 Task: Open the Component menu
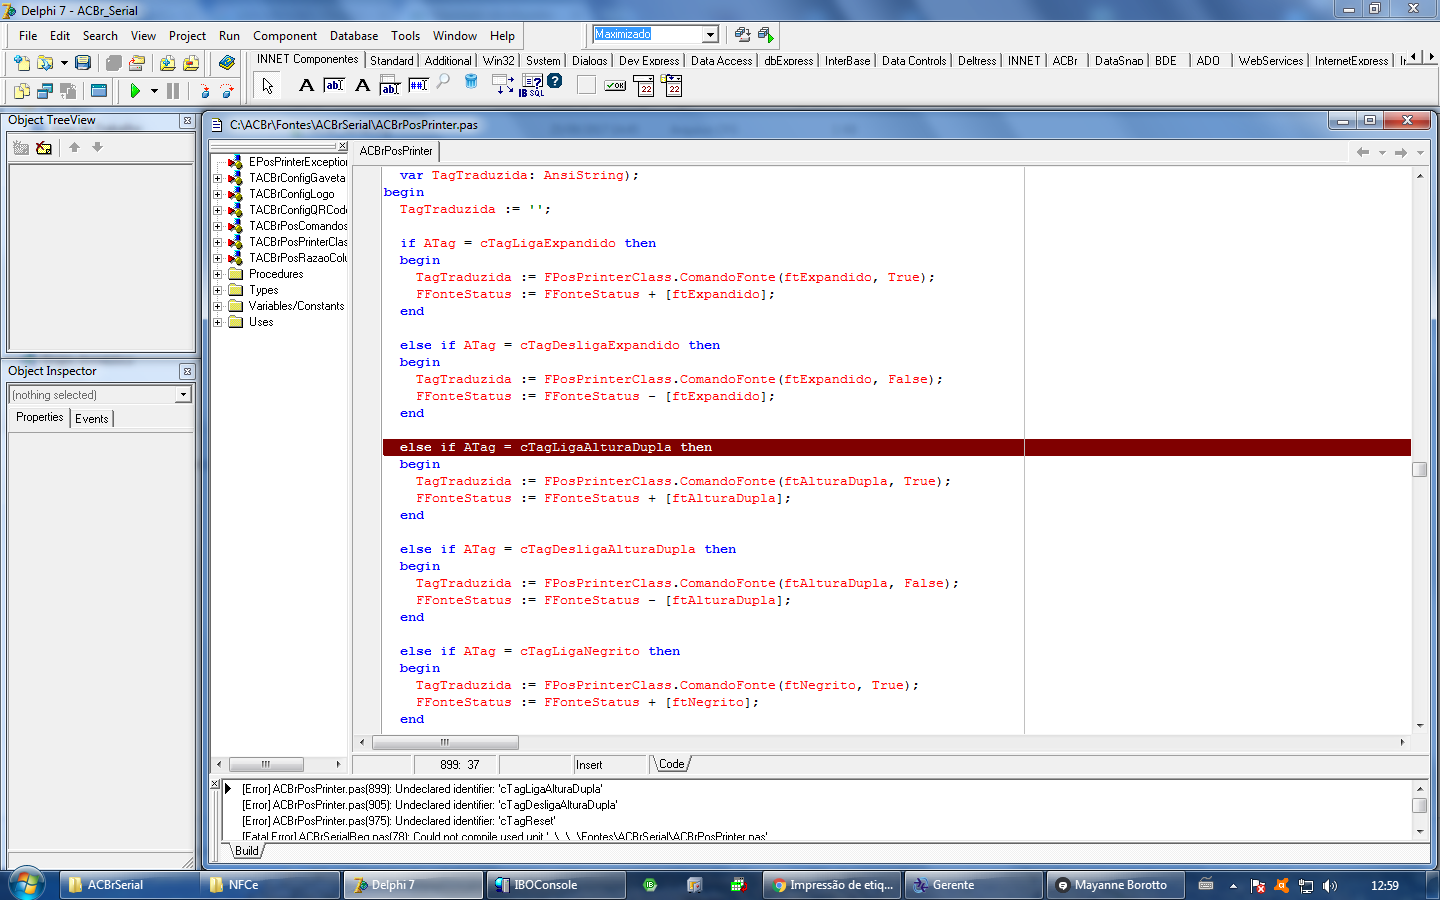point(285,36)
